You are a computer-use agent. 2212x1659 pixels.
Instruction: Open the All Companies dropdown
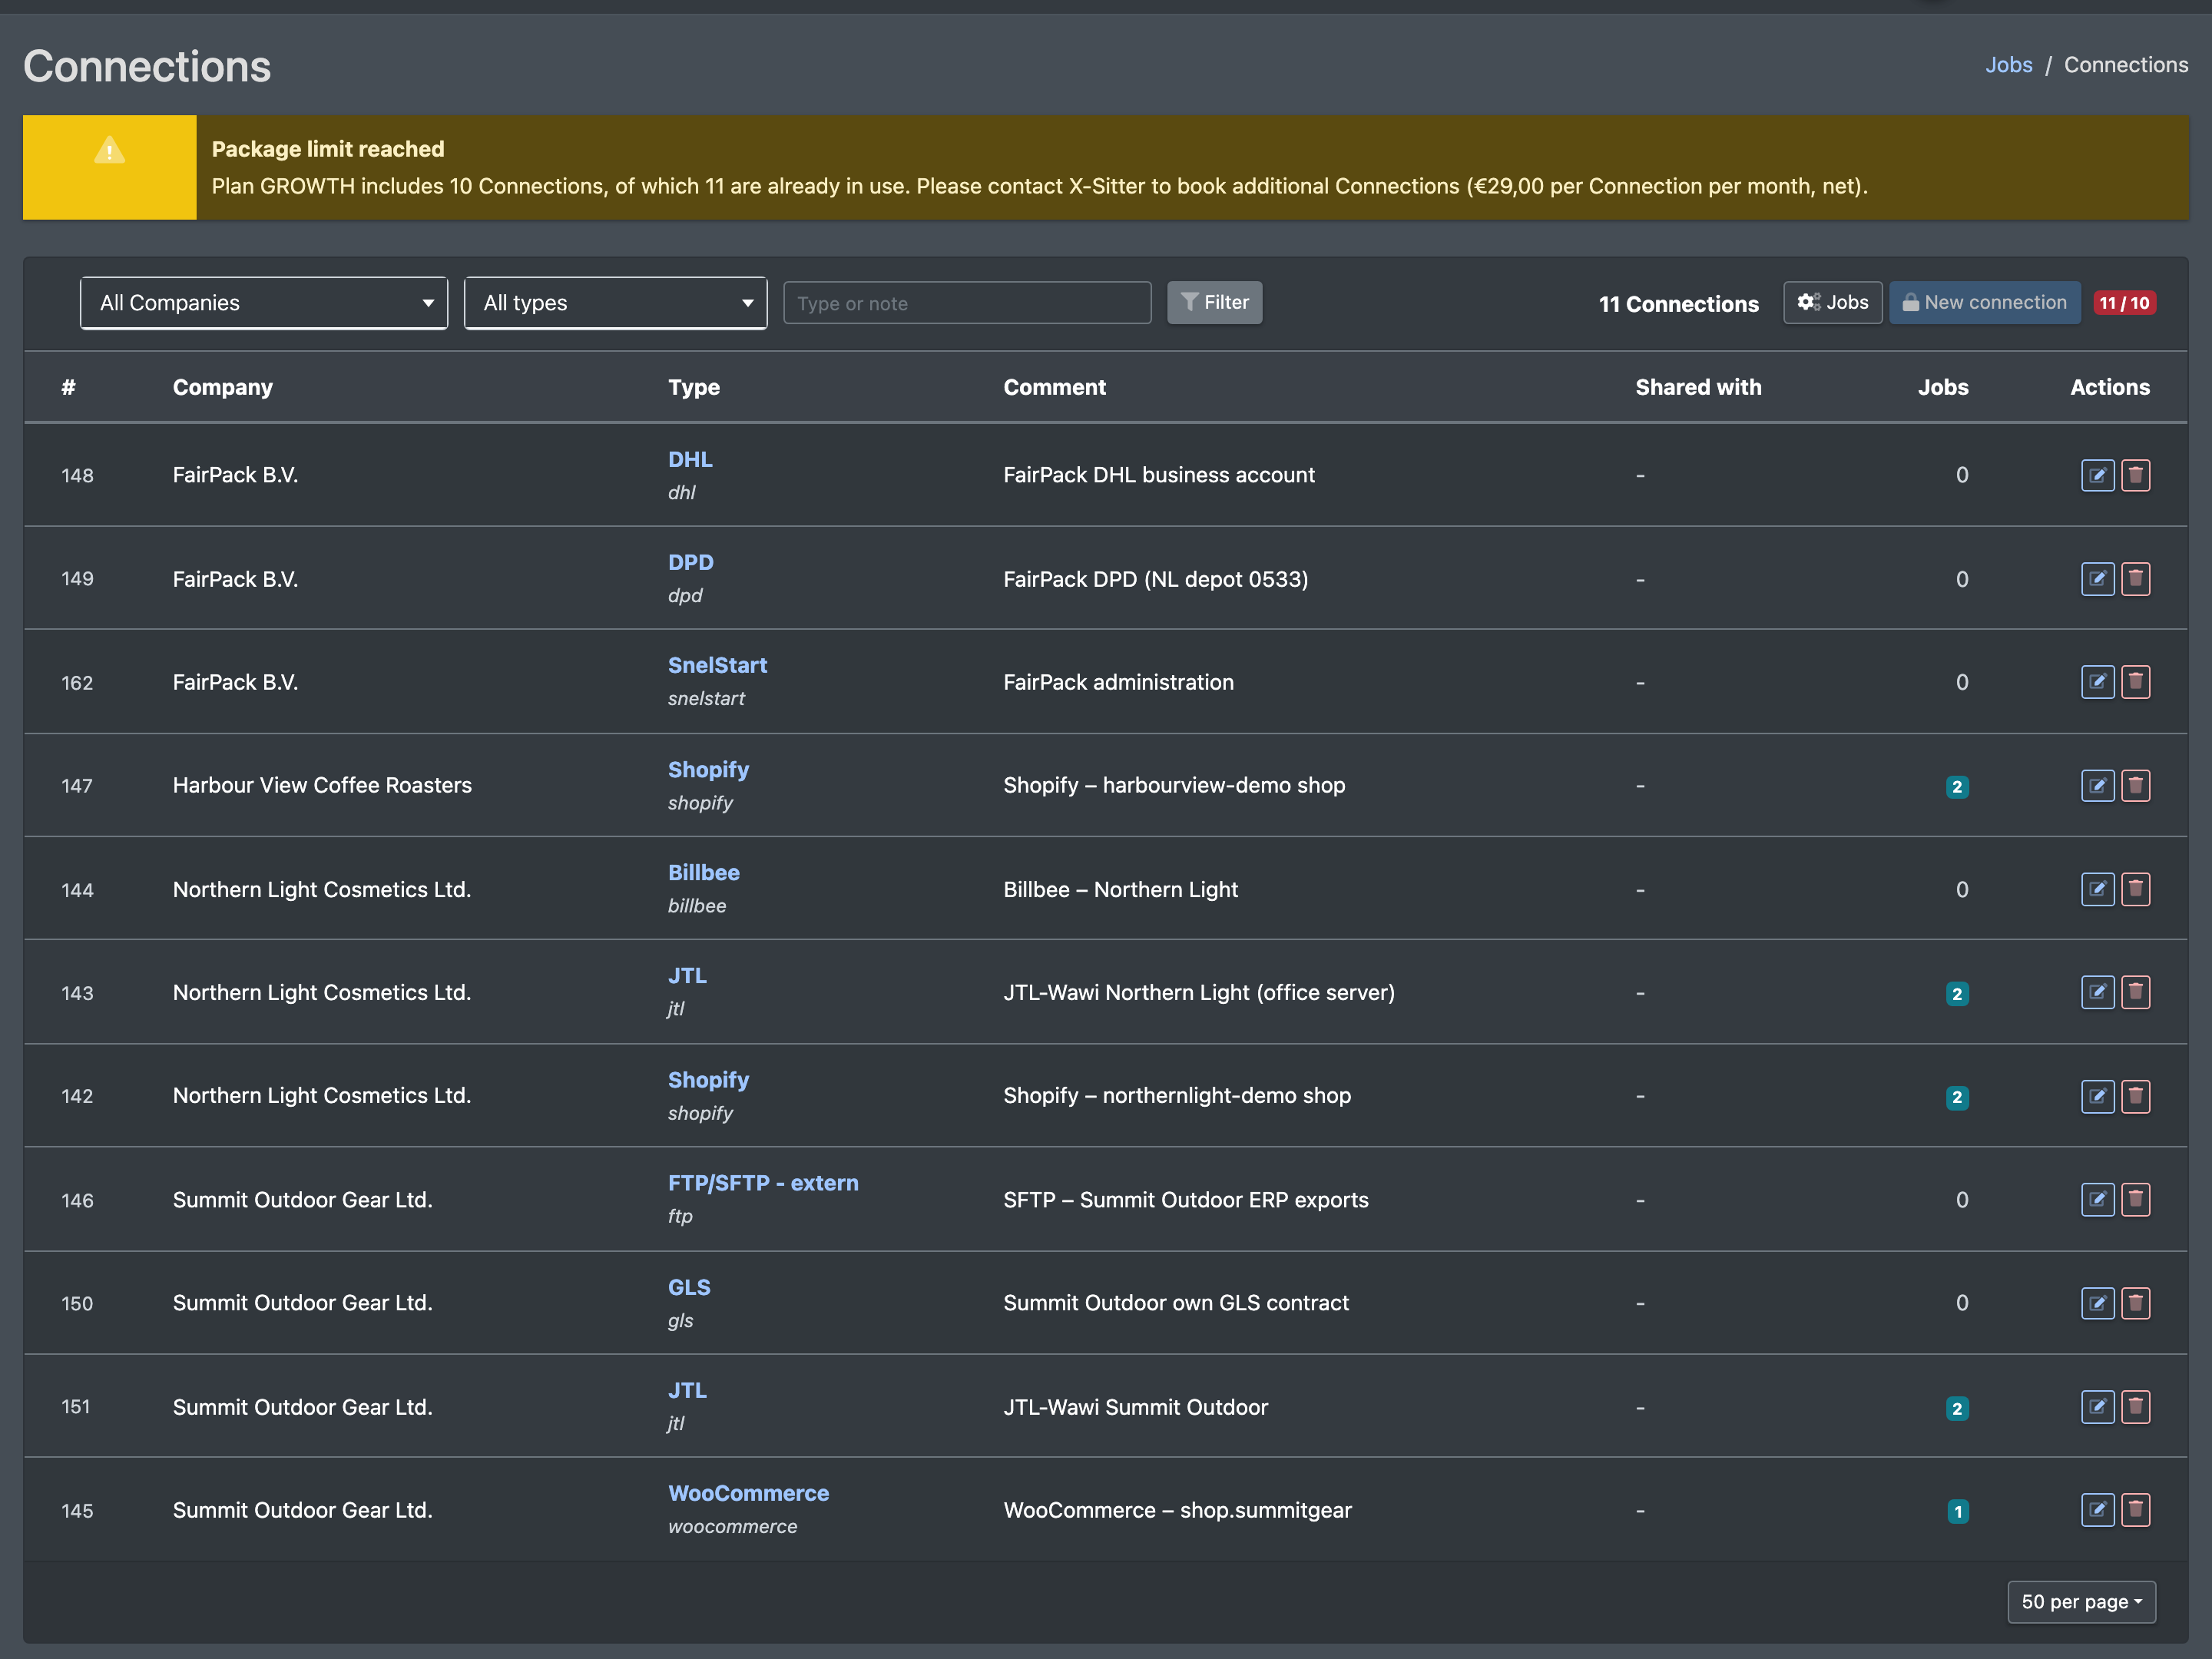(264, 303)
